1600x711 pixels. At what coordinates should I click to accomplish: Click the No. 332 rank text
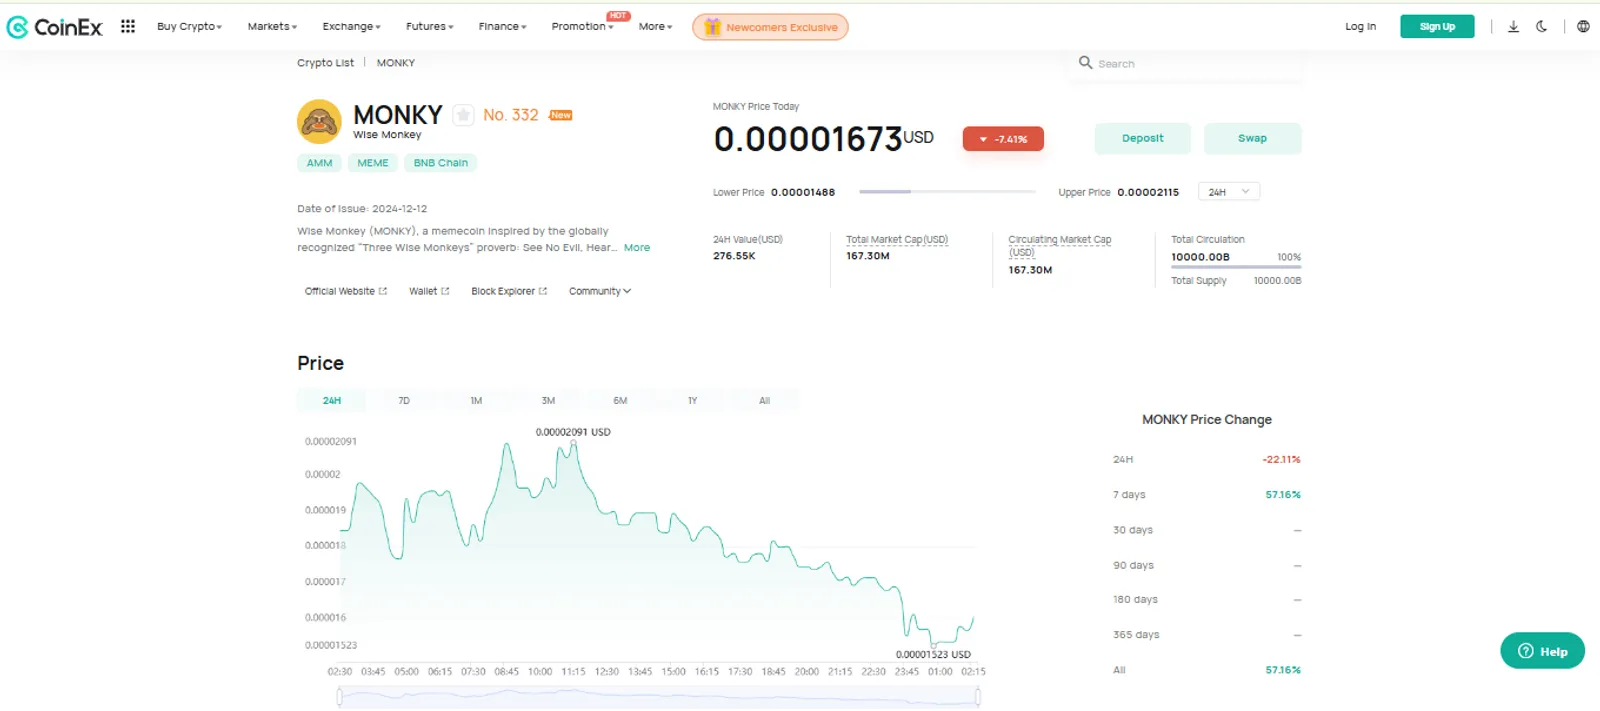click(x=511, y=115)
